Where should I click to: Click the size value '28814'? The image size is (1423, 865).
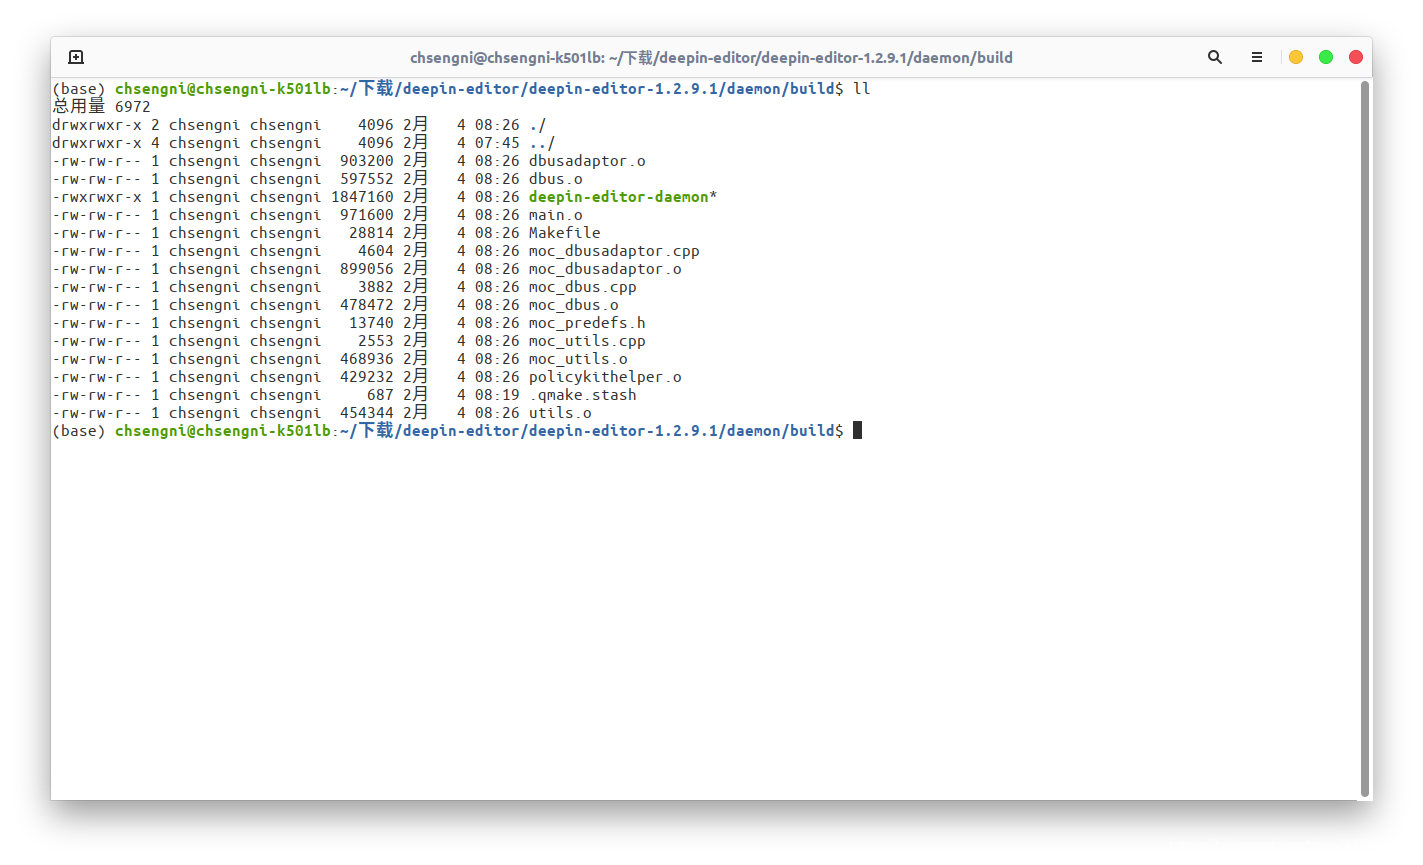pos(371,233)
